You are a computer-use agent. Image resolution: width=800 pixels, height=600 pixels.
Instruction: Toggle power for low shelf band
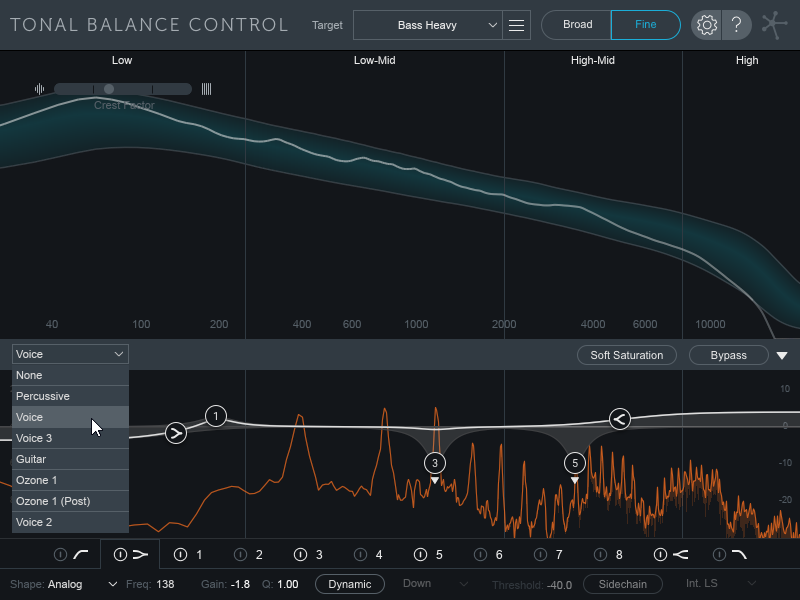click(120, 555)
